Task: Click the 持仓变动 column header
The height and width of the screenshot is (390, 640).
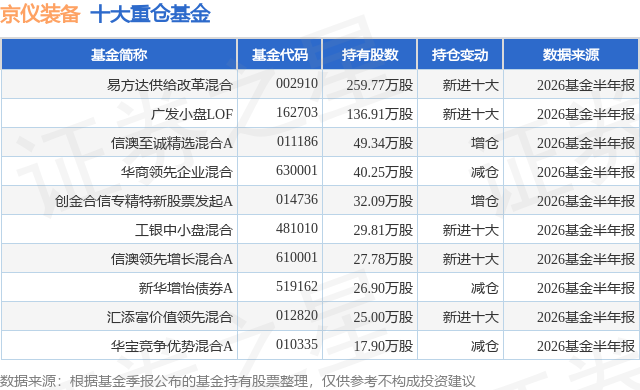Action: [x=460, y=55]
